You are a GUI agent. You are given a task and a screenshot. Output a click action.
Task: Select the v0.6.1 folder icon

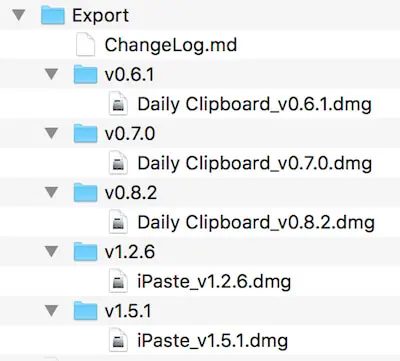86,74
